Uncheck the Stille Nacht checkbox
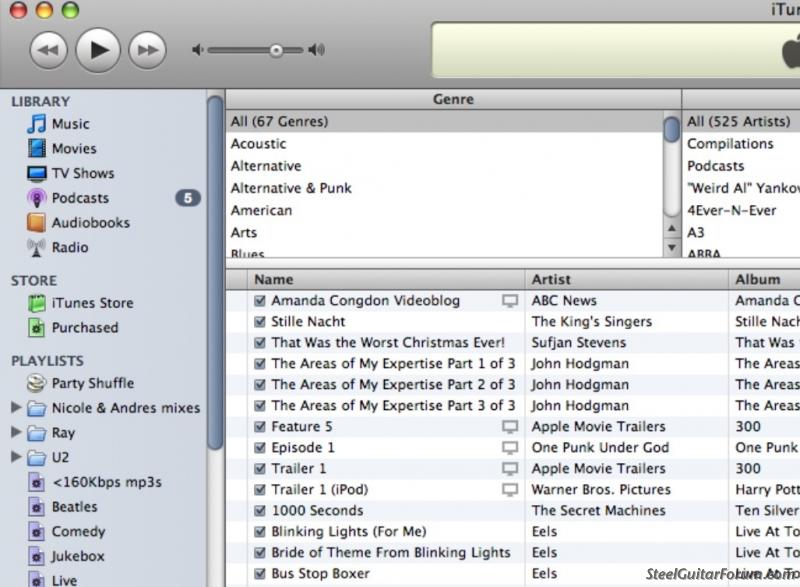 260,322
